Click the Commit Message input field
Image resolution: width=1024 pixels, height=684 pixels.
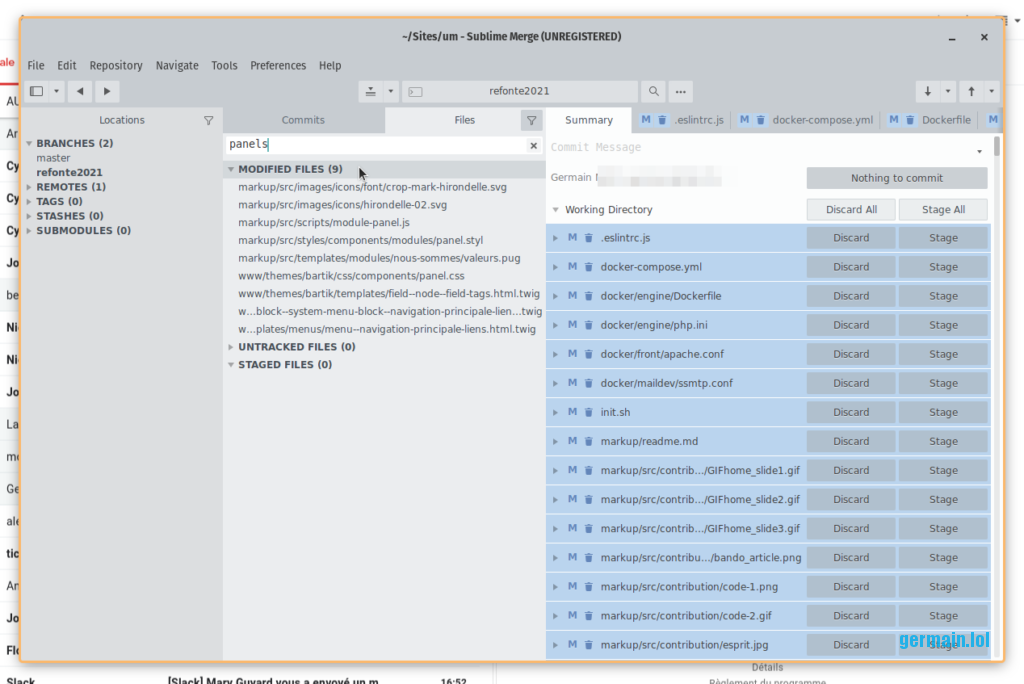click(760, 148)
